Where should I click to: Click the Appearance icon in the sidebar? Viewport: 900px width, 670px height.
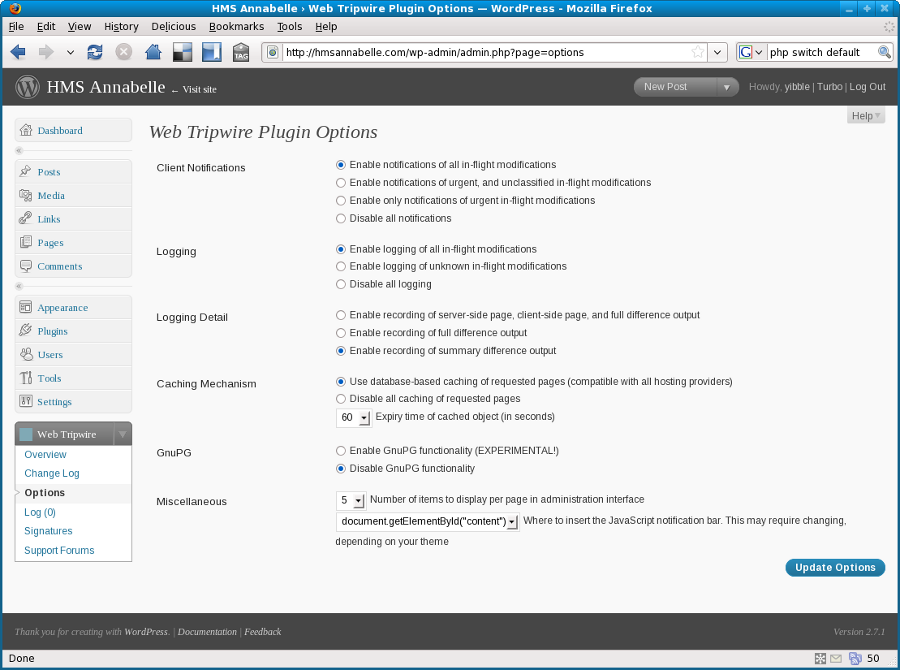tap(25, 307)
